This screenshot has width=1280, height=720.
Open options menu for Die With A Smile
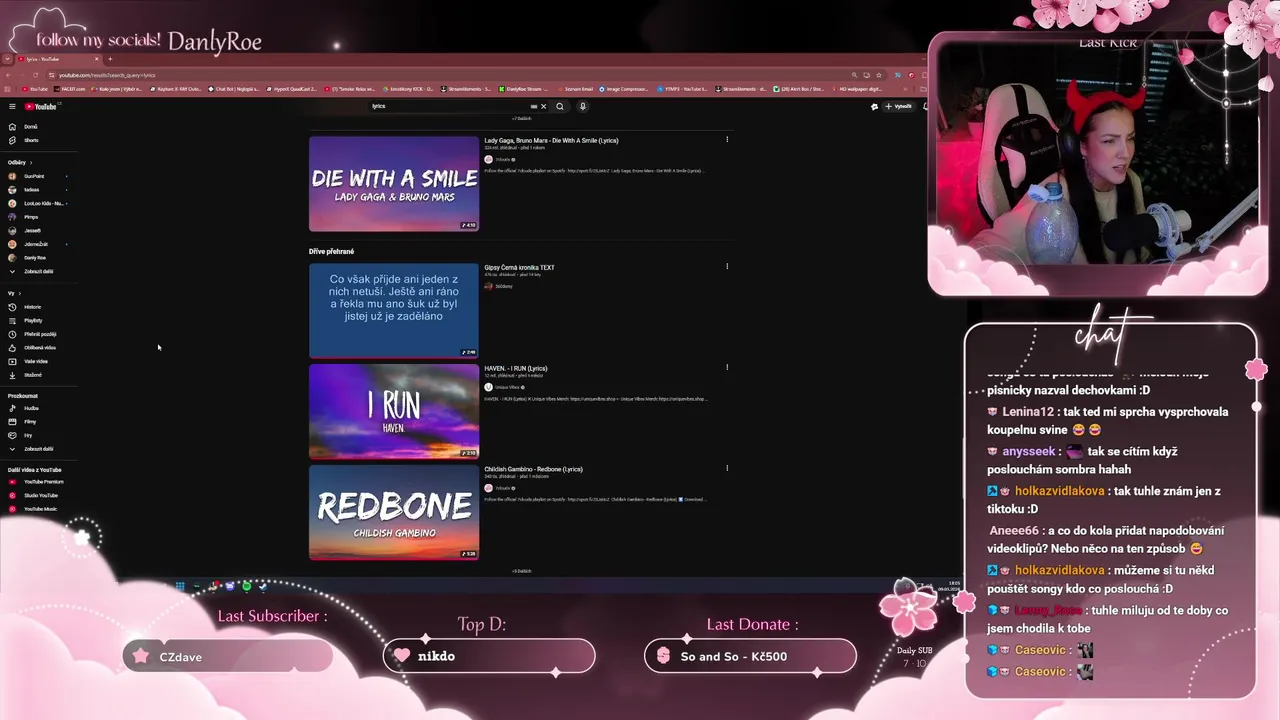pos(727,139)
